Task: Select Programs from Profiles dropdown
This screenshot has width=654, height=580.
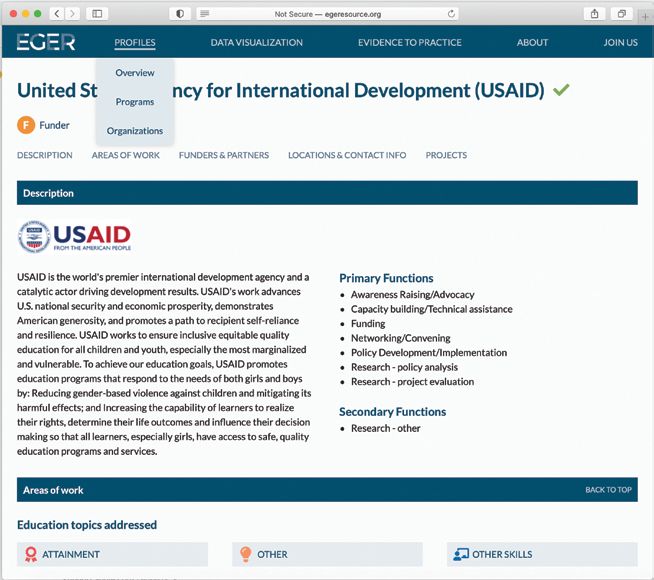Action: click(135, 102)
